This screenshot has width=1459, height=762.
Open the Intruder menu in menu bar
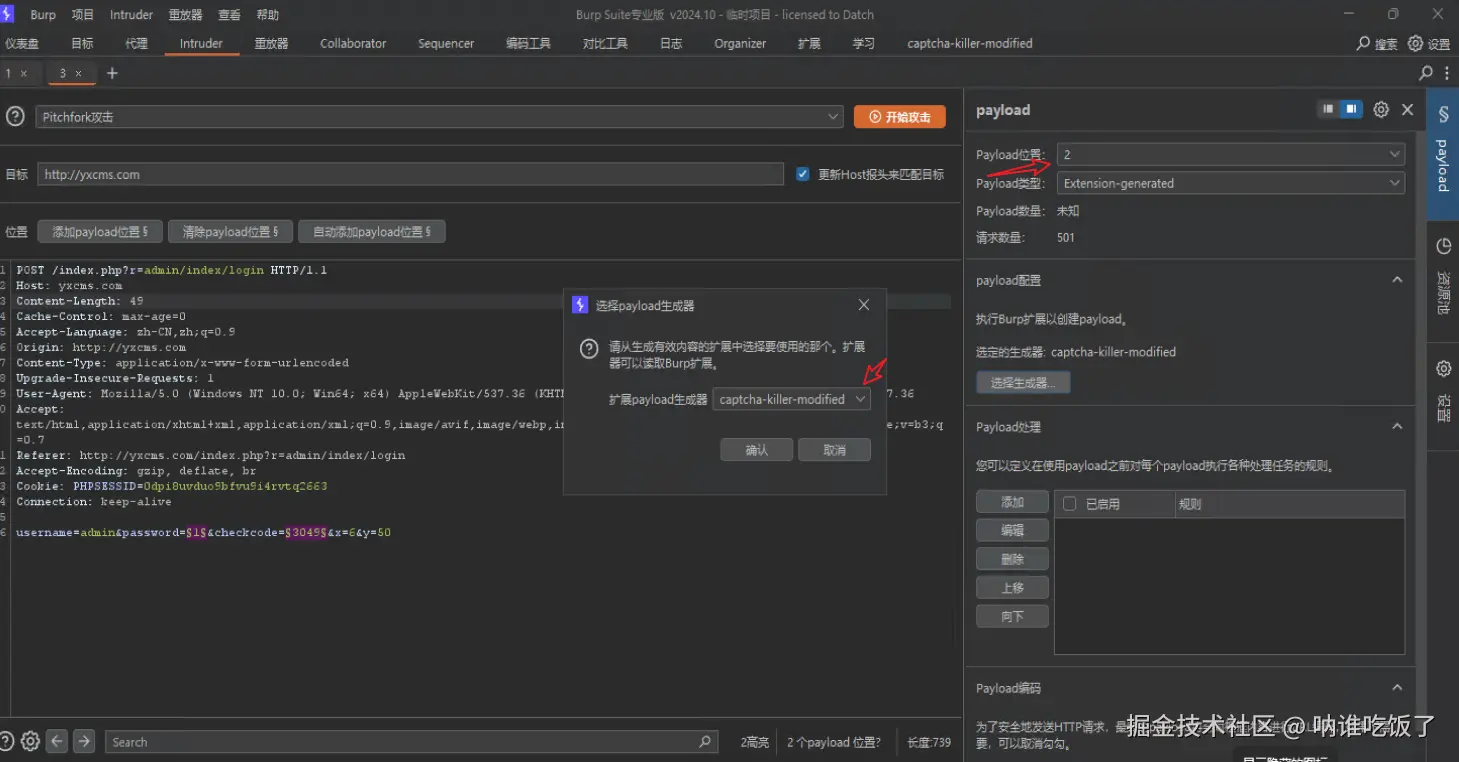click(132, 15)
